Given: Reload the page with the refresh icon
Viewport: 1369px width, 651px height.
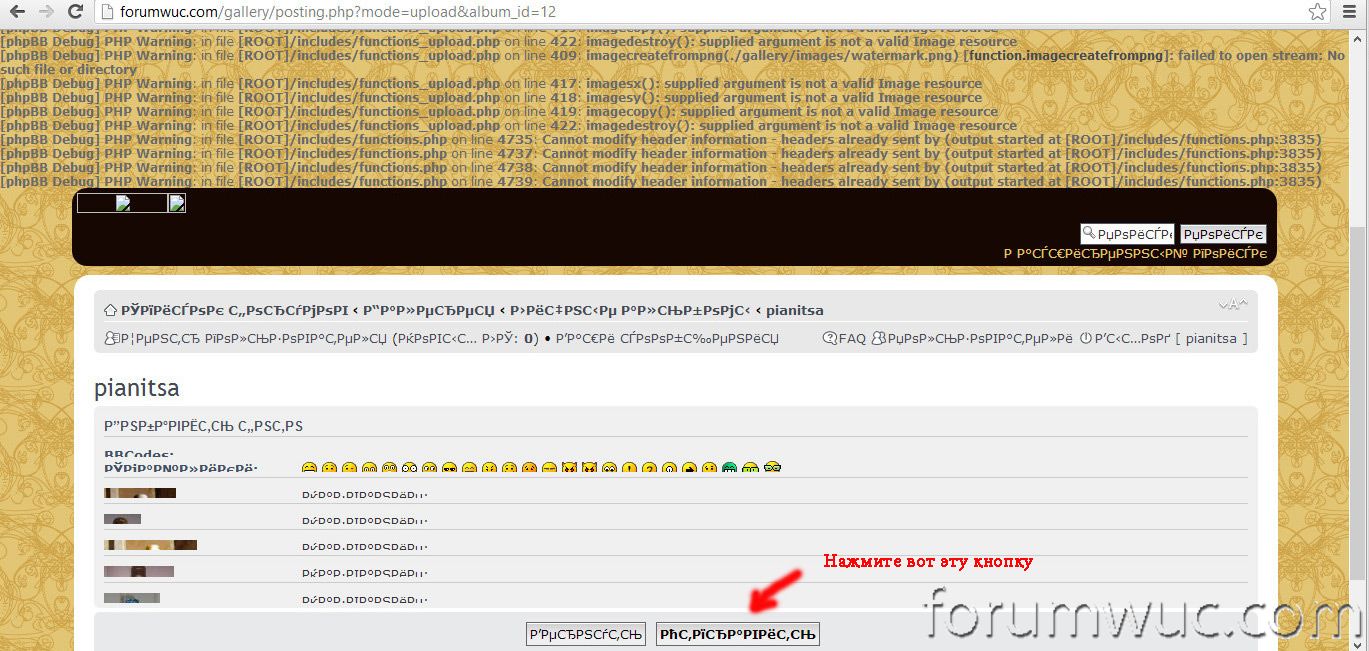Looking at the screenshot, I should tap(75, 12).
